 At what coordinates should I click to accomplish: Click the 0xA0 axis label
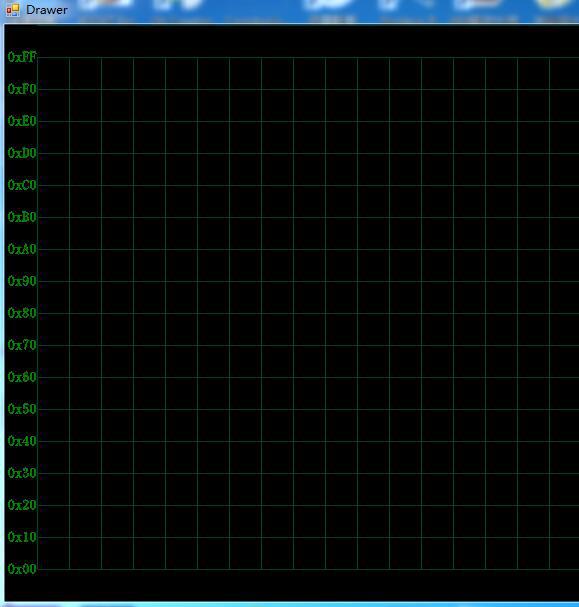[x=22, y=249]
